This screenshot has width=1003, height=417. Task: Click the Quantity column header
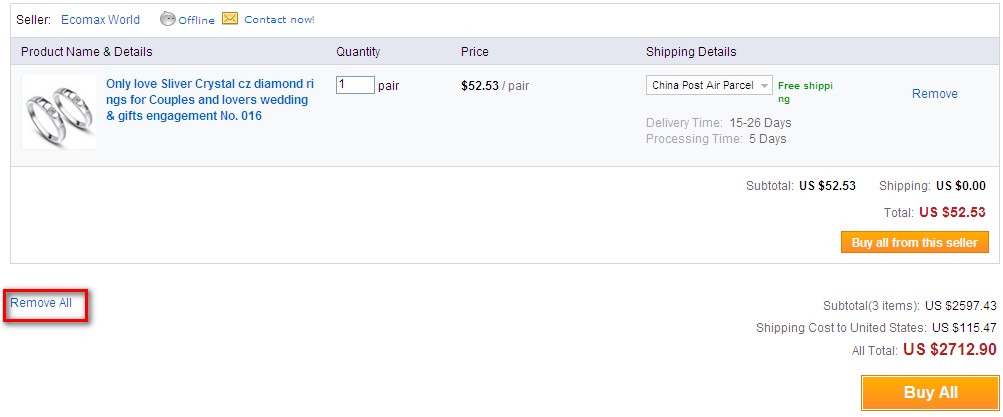pos(358,52)
